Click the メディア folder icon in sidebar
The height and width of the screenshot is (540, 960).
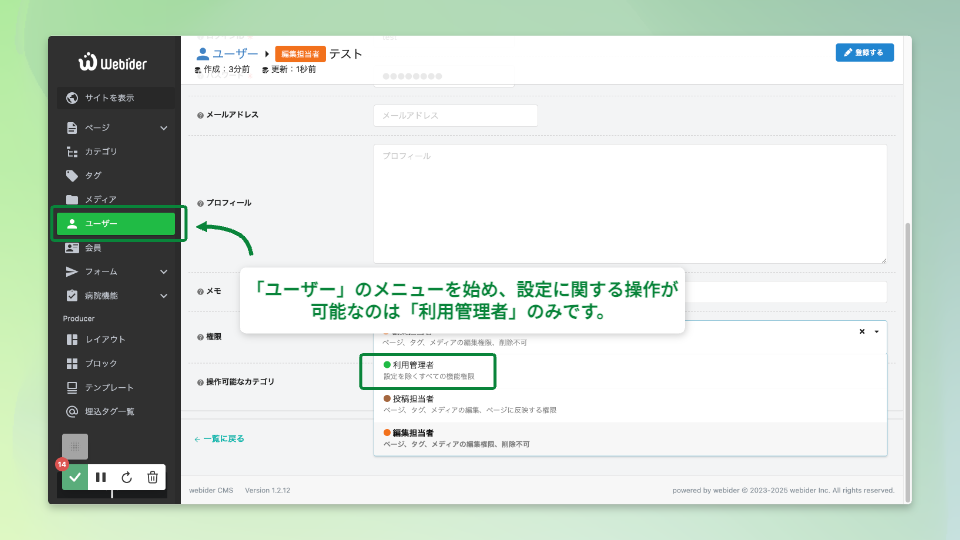pyautogui.click(x=72, y=199)
